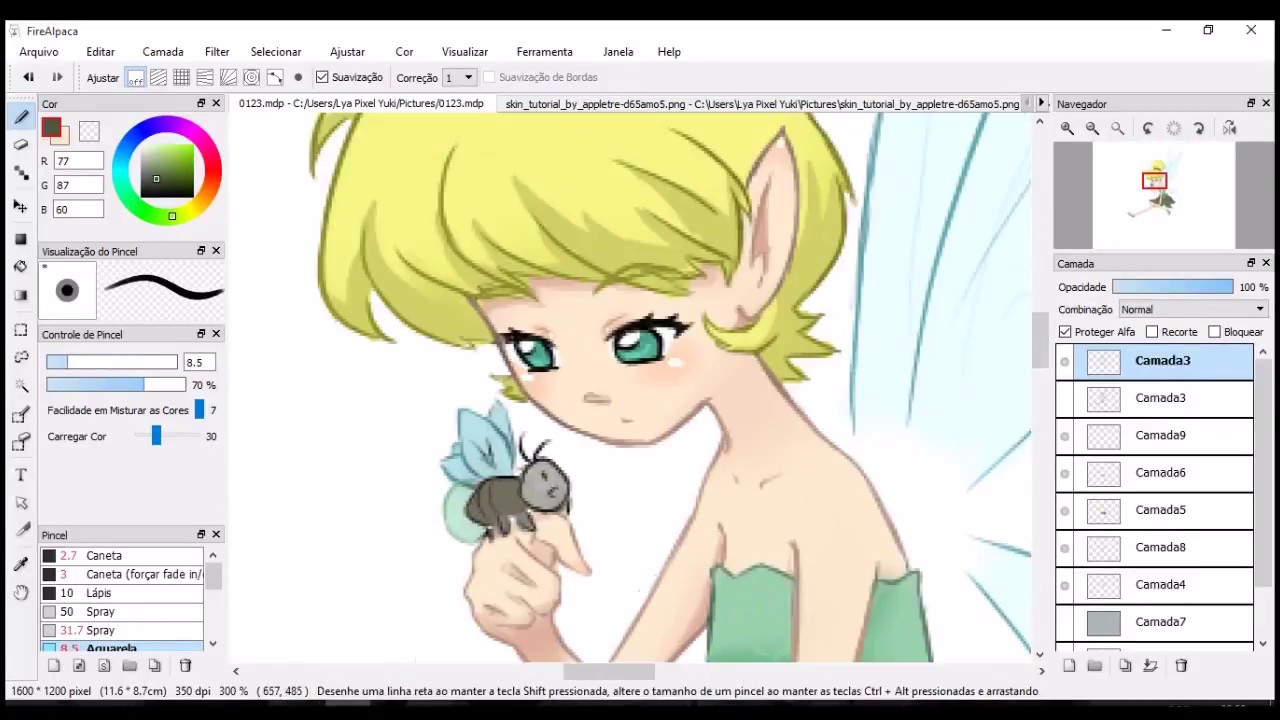Select the Text tool
Viewport: 1280px width, 720px height.
tap(21, 475)
